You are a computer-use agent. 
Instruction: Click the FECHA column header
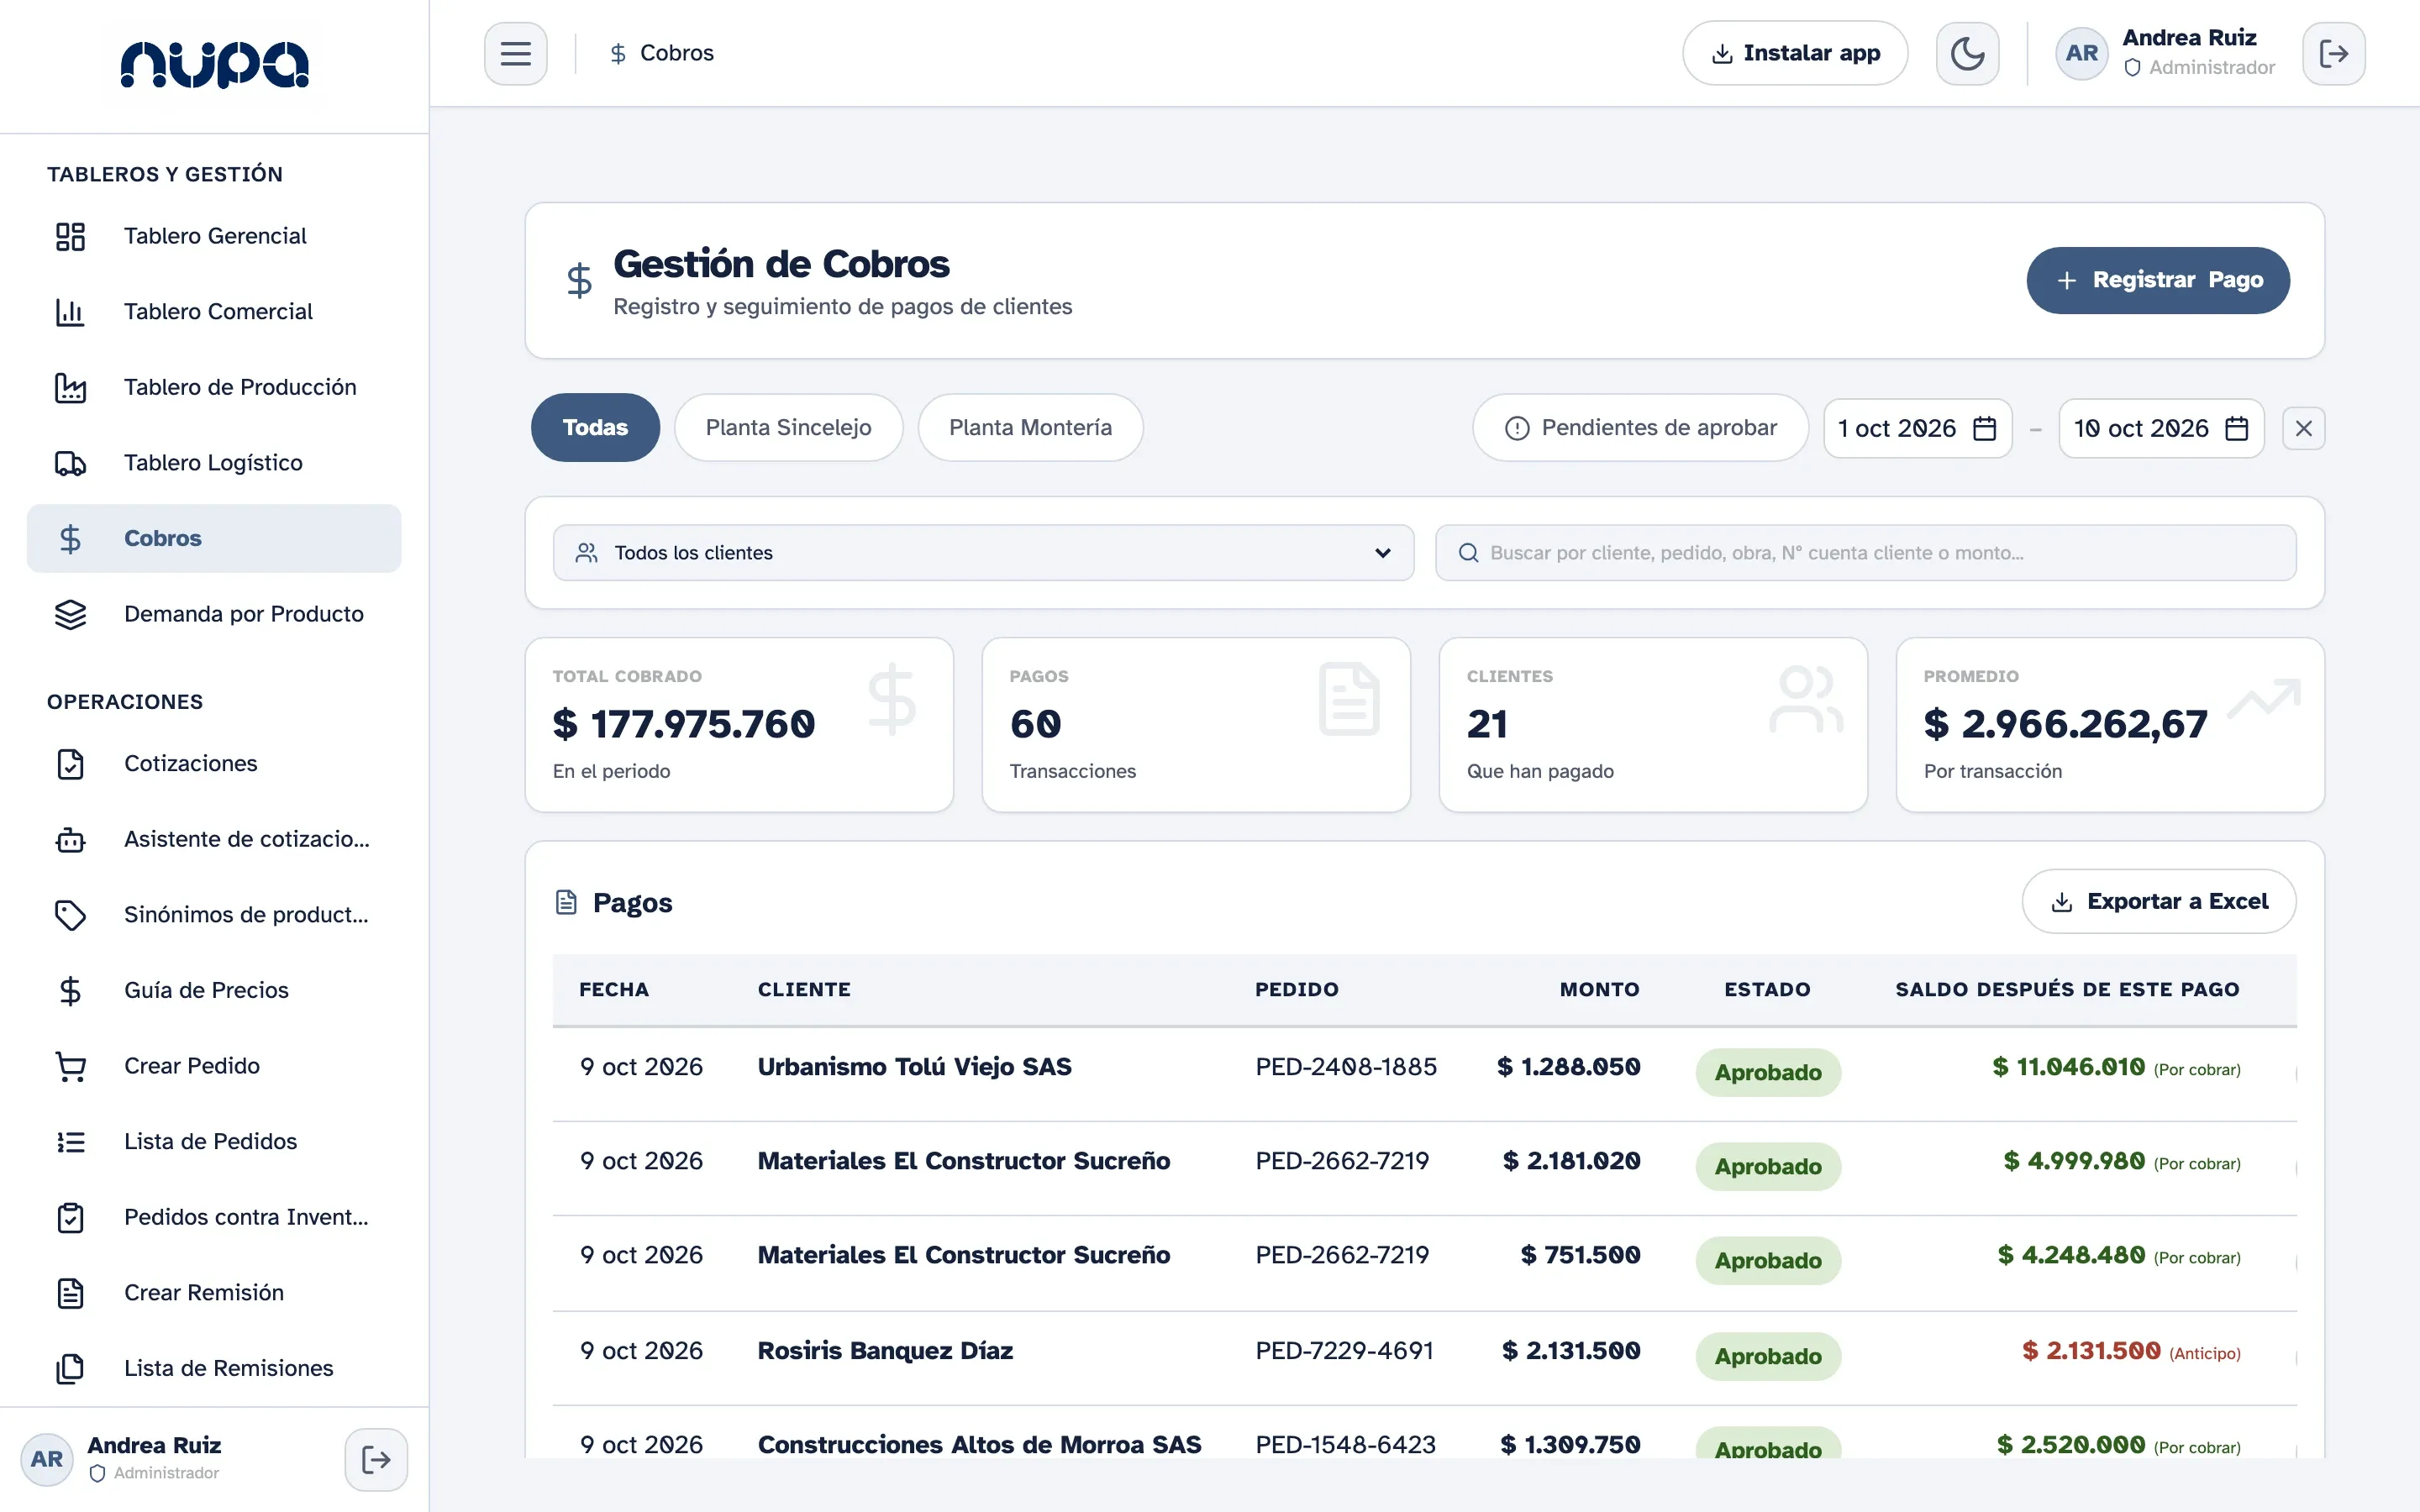click(x=614, y=989)
